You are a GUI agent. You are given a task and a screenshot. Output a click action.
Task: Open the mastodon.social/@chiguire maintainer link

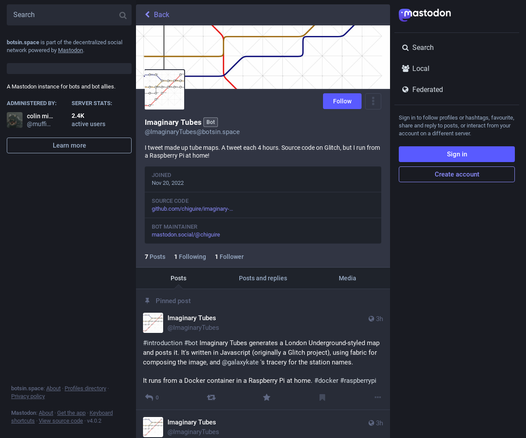186,235
